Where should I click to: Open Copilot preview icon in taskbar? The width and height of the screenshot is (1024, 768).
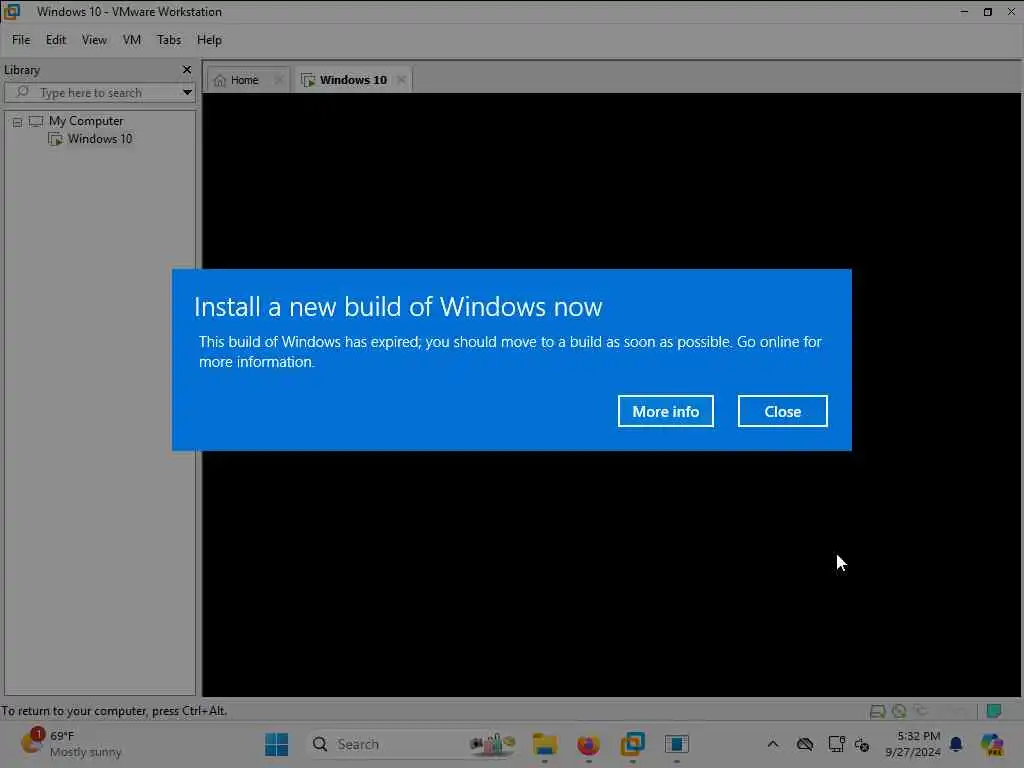coord(991,744)
